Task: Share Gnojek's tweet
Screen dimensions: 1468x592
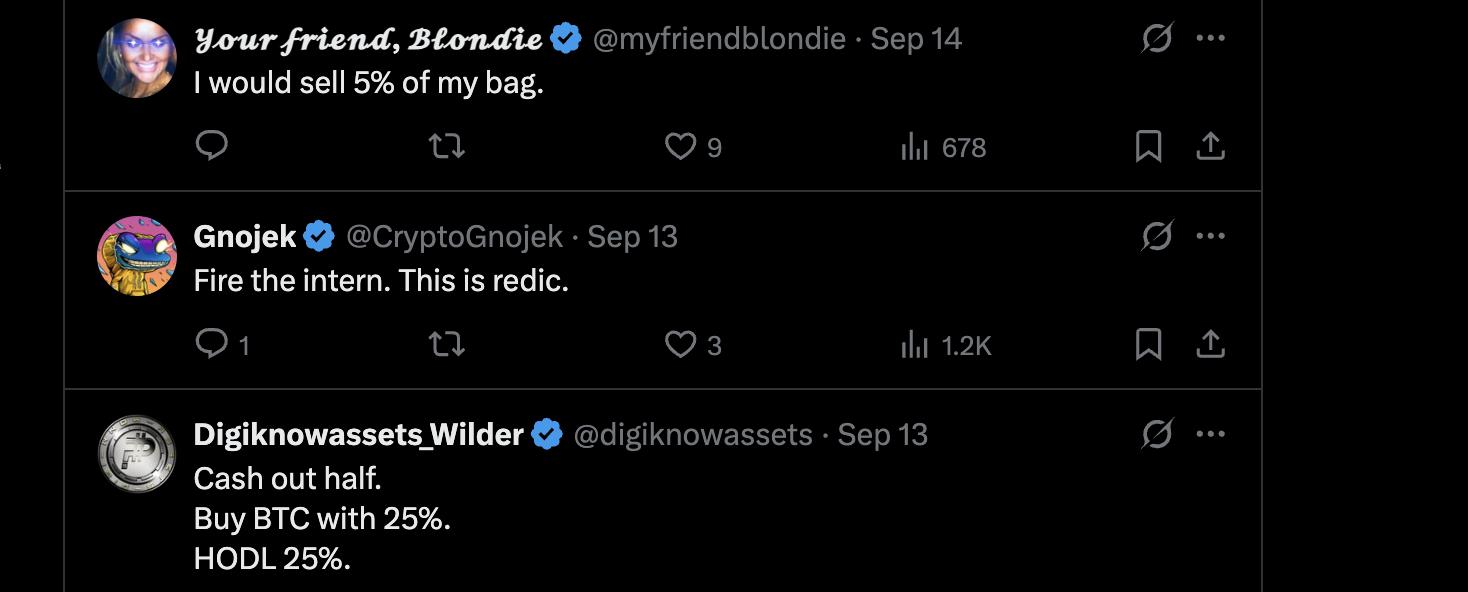Action: (x=1210, y=345)
